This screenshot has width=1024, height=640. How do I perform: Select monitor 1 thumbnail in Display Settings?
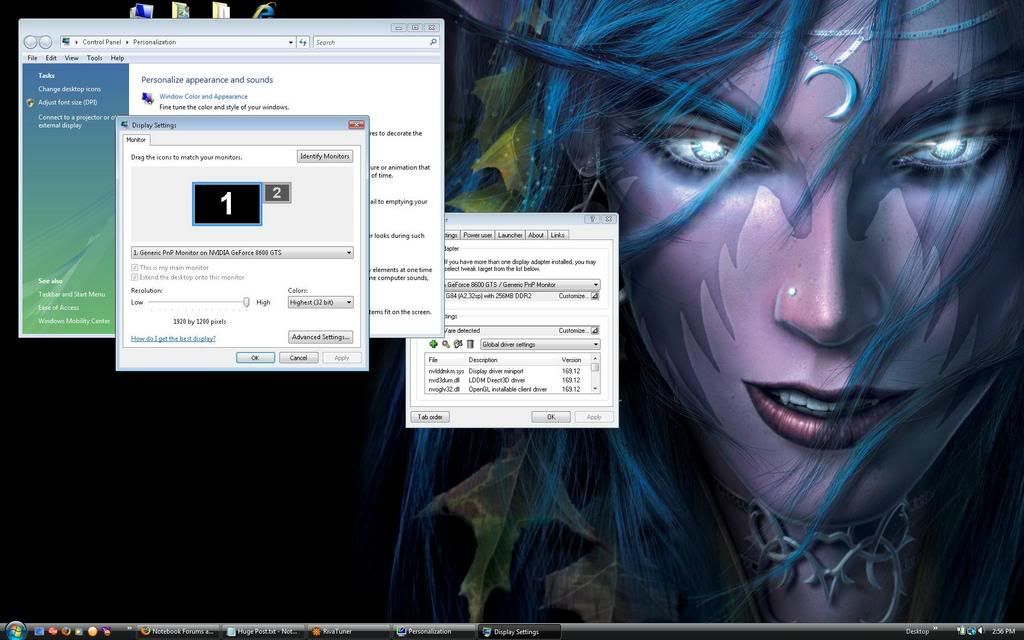click(x=227, y=204)
